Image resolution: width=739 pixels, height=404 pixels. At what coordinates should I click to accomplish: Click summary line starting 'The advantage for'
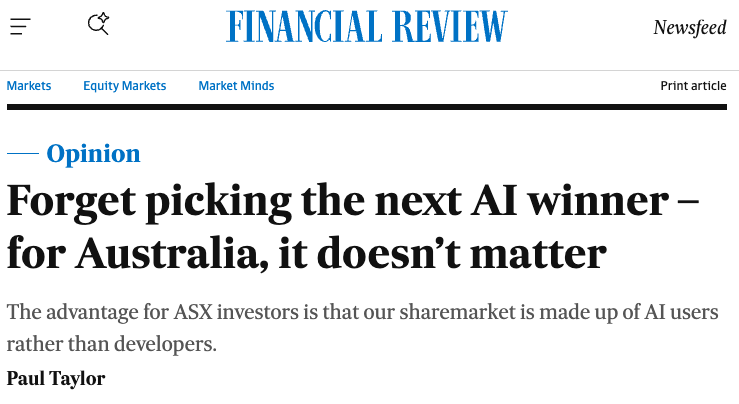click(362, 312)
